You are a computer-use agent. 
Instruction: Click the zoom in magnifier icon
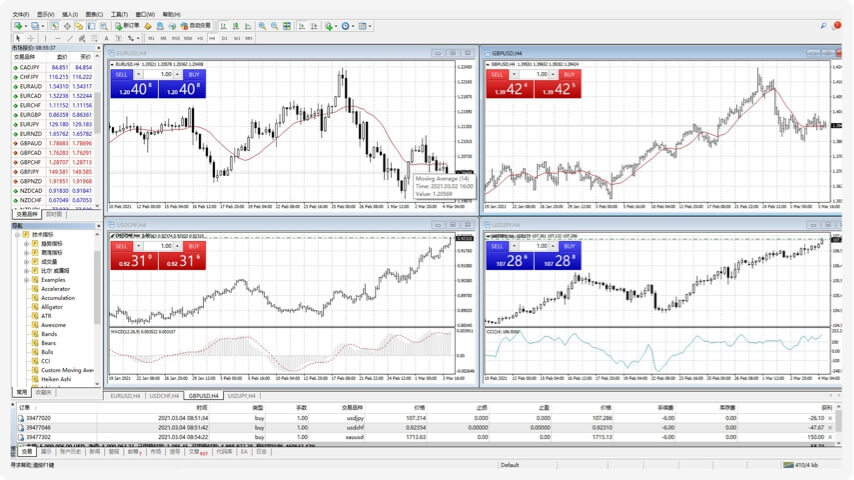tap(262, 26)
